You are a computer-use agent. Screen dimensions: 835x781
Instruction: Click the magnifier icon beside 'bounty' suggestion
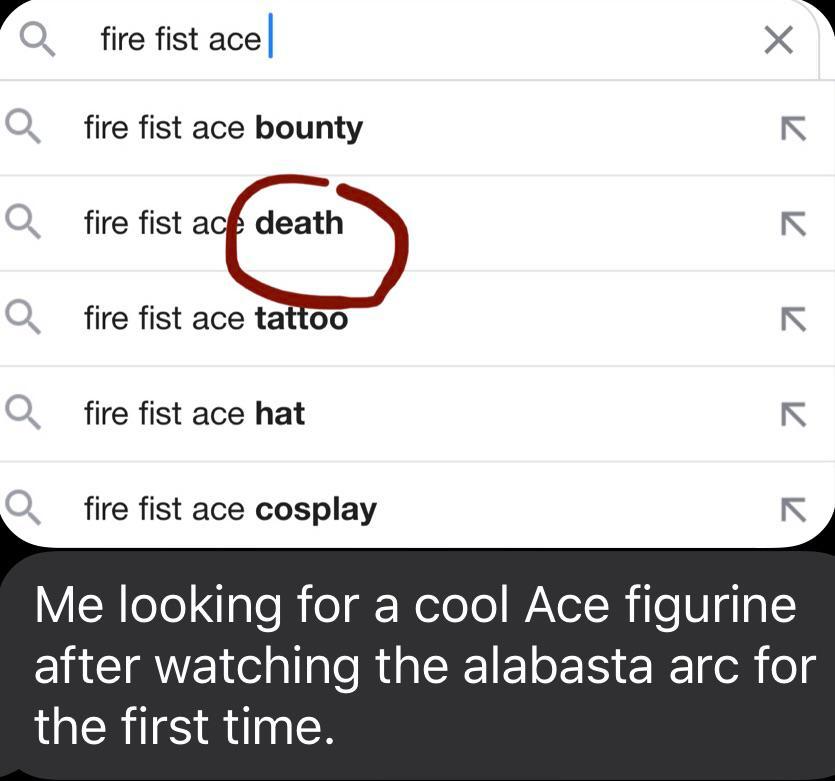pyautogui.click(x=23, y=127)
